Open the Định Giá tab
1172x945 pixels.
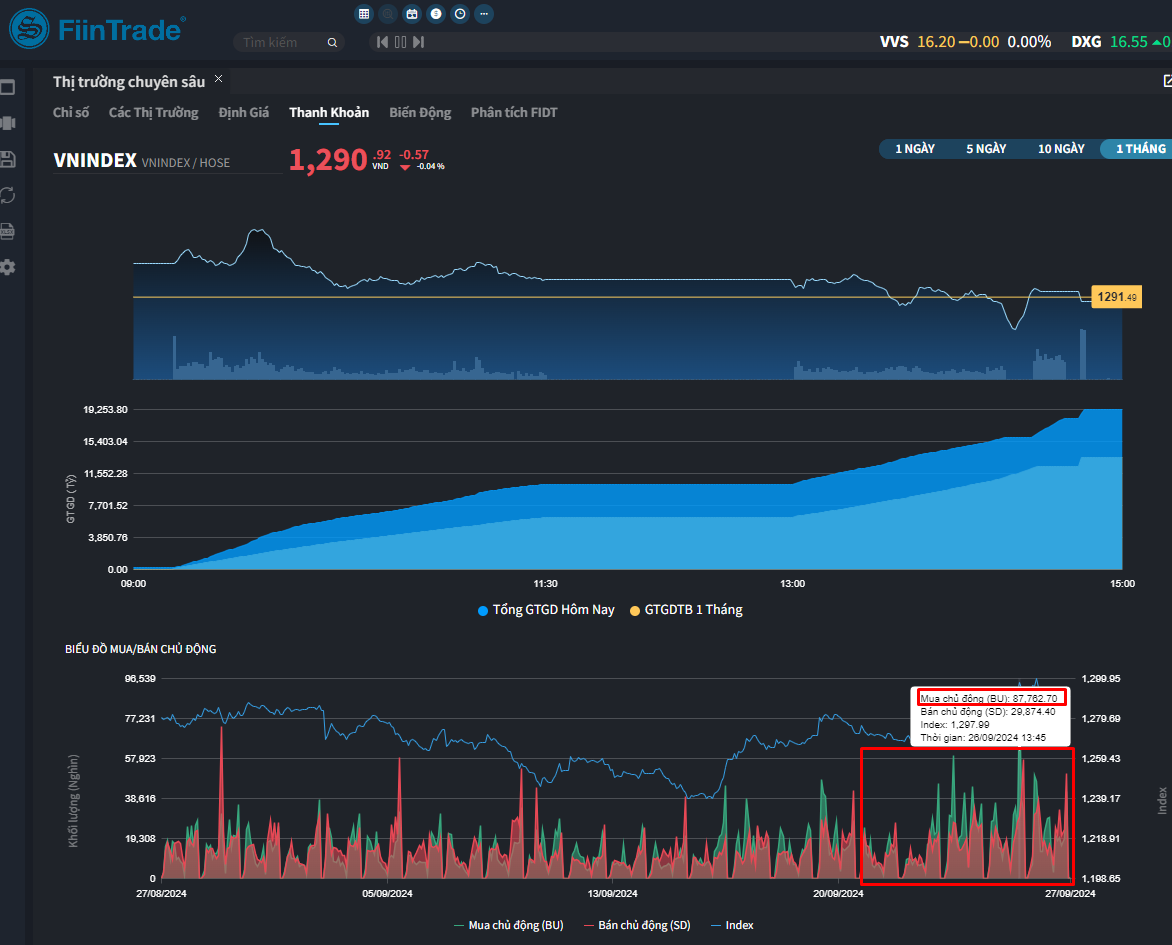click(x=244, y=112)
